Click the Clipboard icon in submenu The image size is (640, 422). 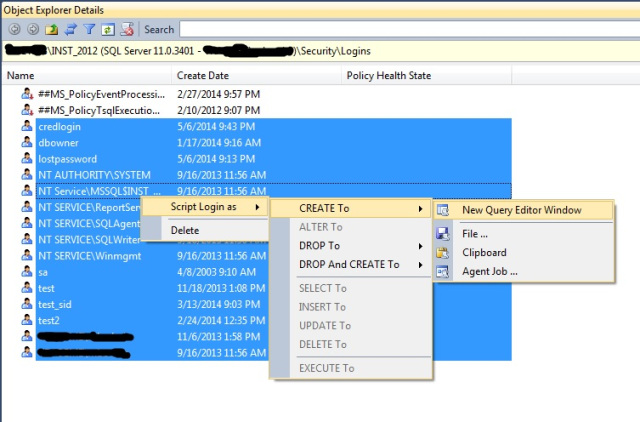pyautogui.click(x=442, y=253)
